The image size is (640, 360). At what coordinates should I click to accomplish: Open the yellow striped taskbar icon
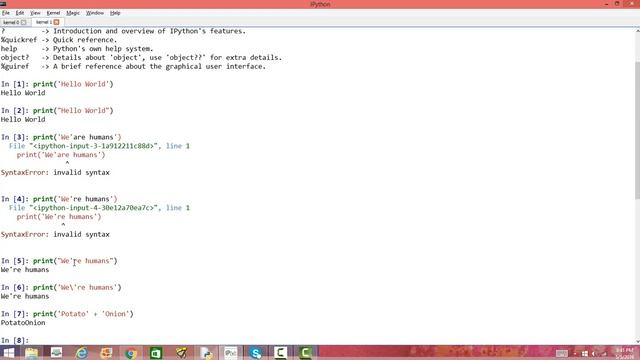point(181,353)
